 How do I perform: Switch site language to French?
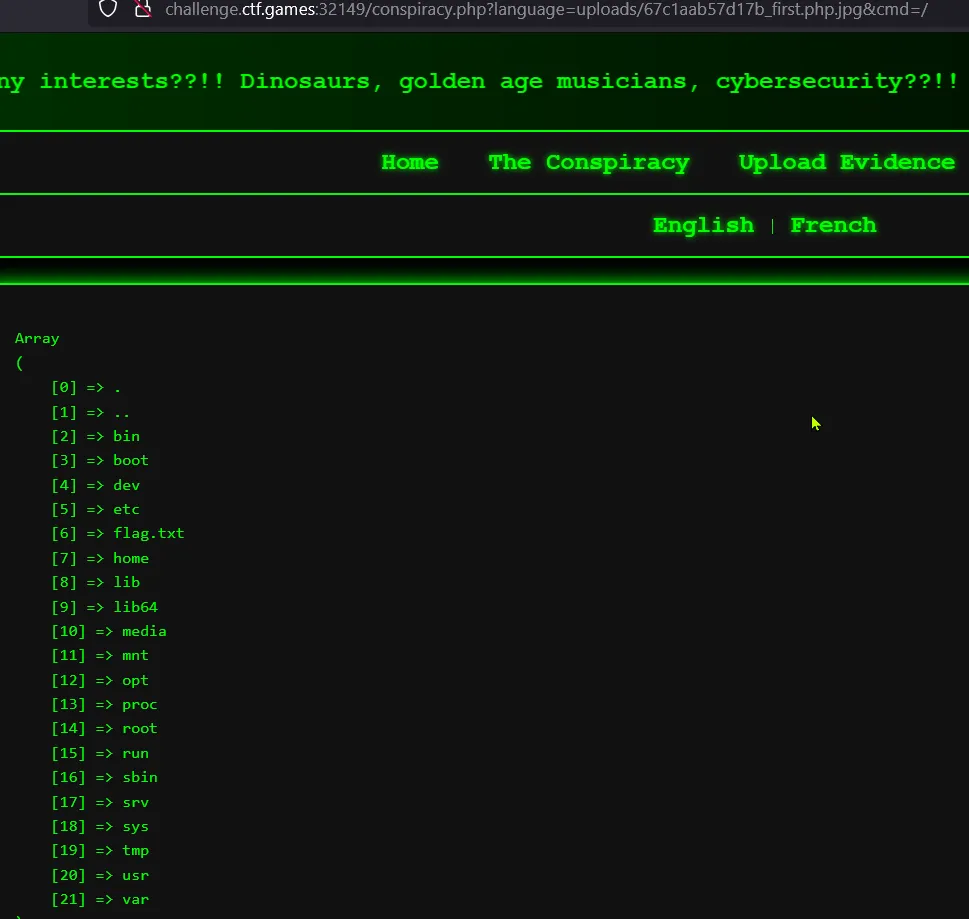tap(833, 225)
